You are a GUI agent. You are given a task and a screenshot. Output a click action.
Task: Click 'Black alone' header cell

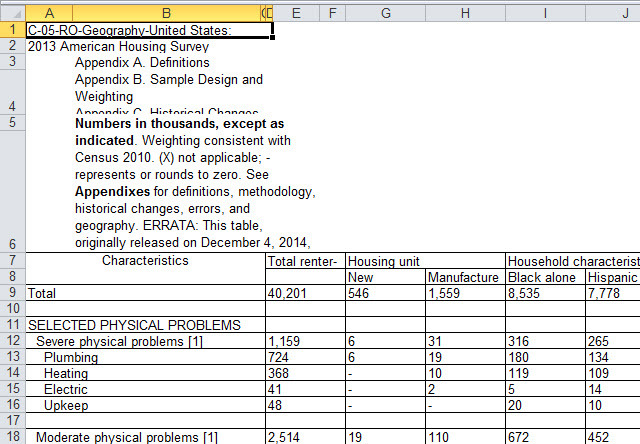[x=545, y=277]
